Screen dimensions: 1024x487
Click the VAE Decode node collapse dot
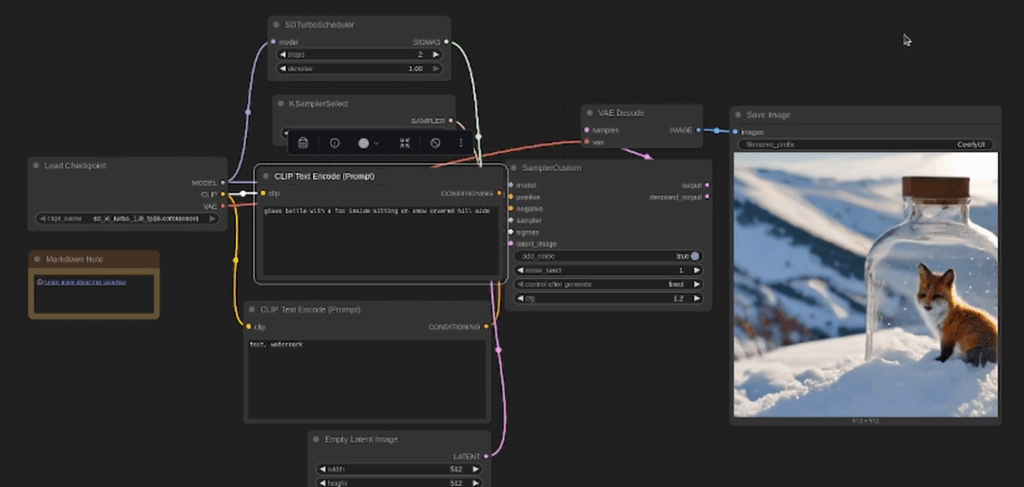591,114
